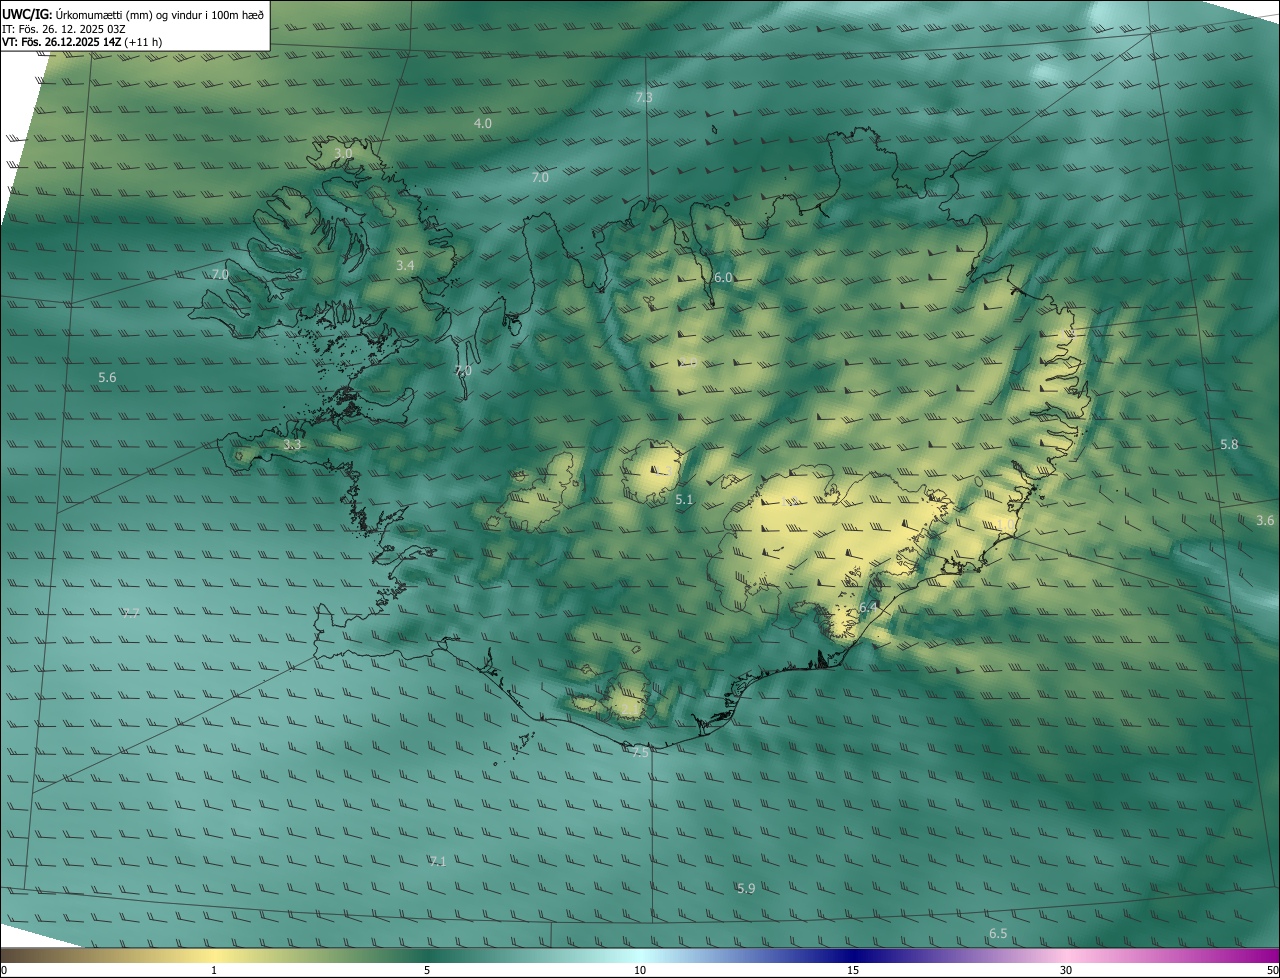The image size is (1280, 978).
Task: Click the 7.5 value label at the coast
Action: 640,751
